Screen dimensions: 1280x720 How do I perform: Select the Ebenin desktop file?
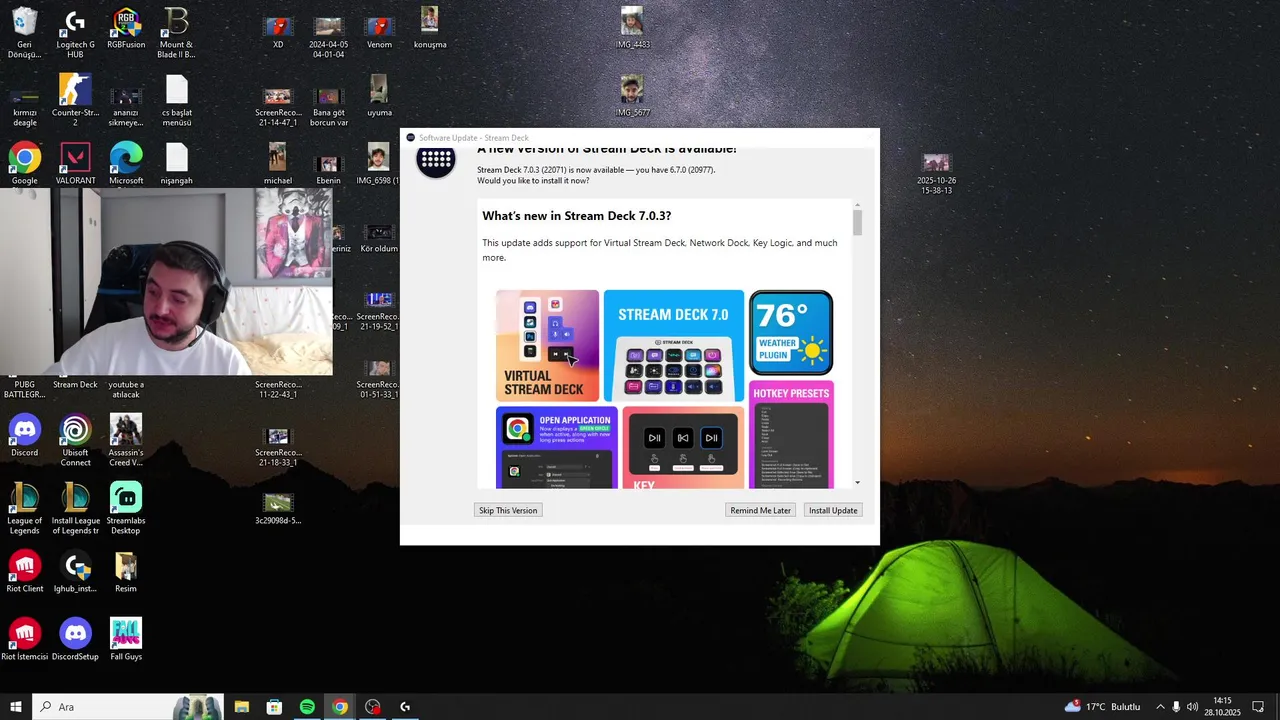328,168
